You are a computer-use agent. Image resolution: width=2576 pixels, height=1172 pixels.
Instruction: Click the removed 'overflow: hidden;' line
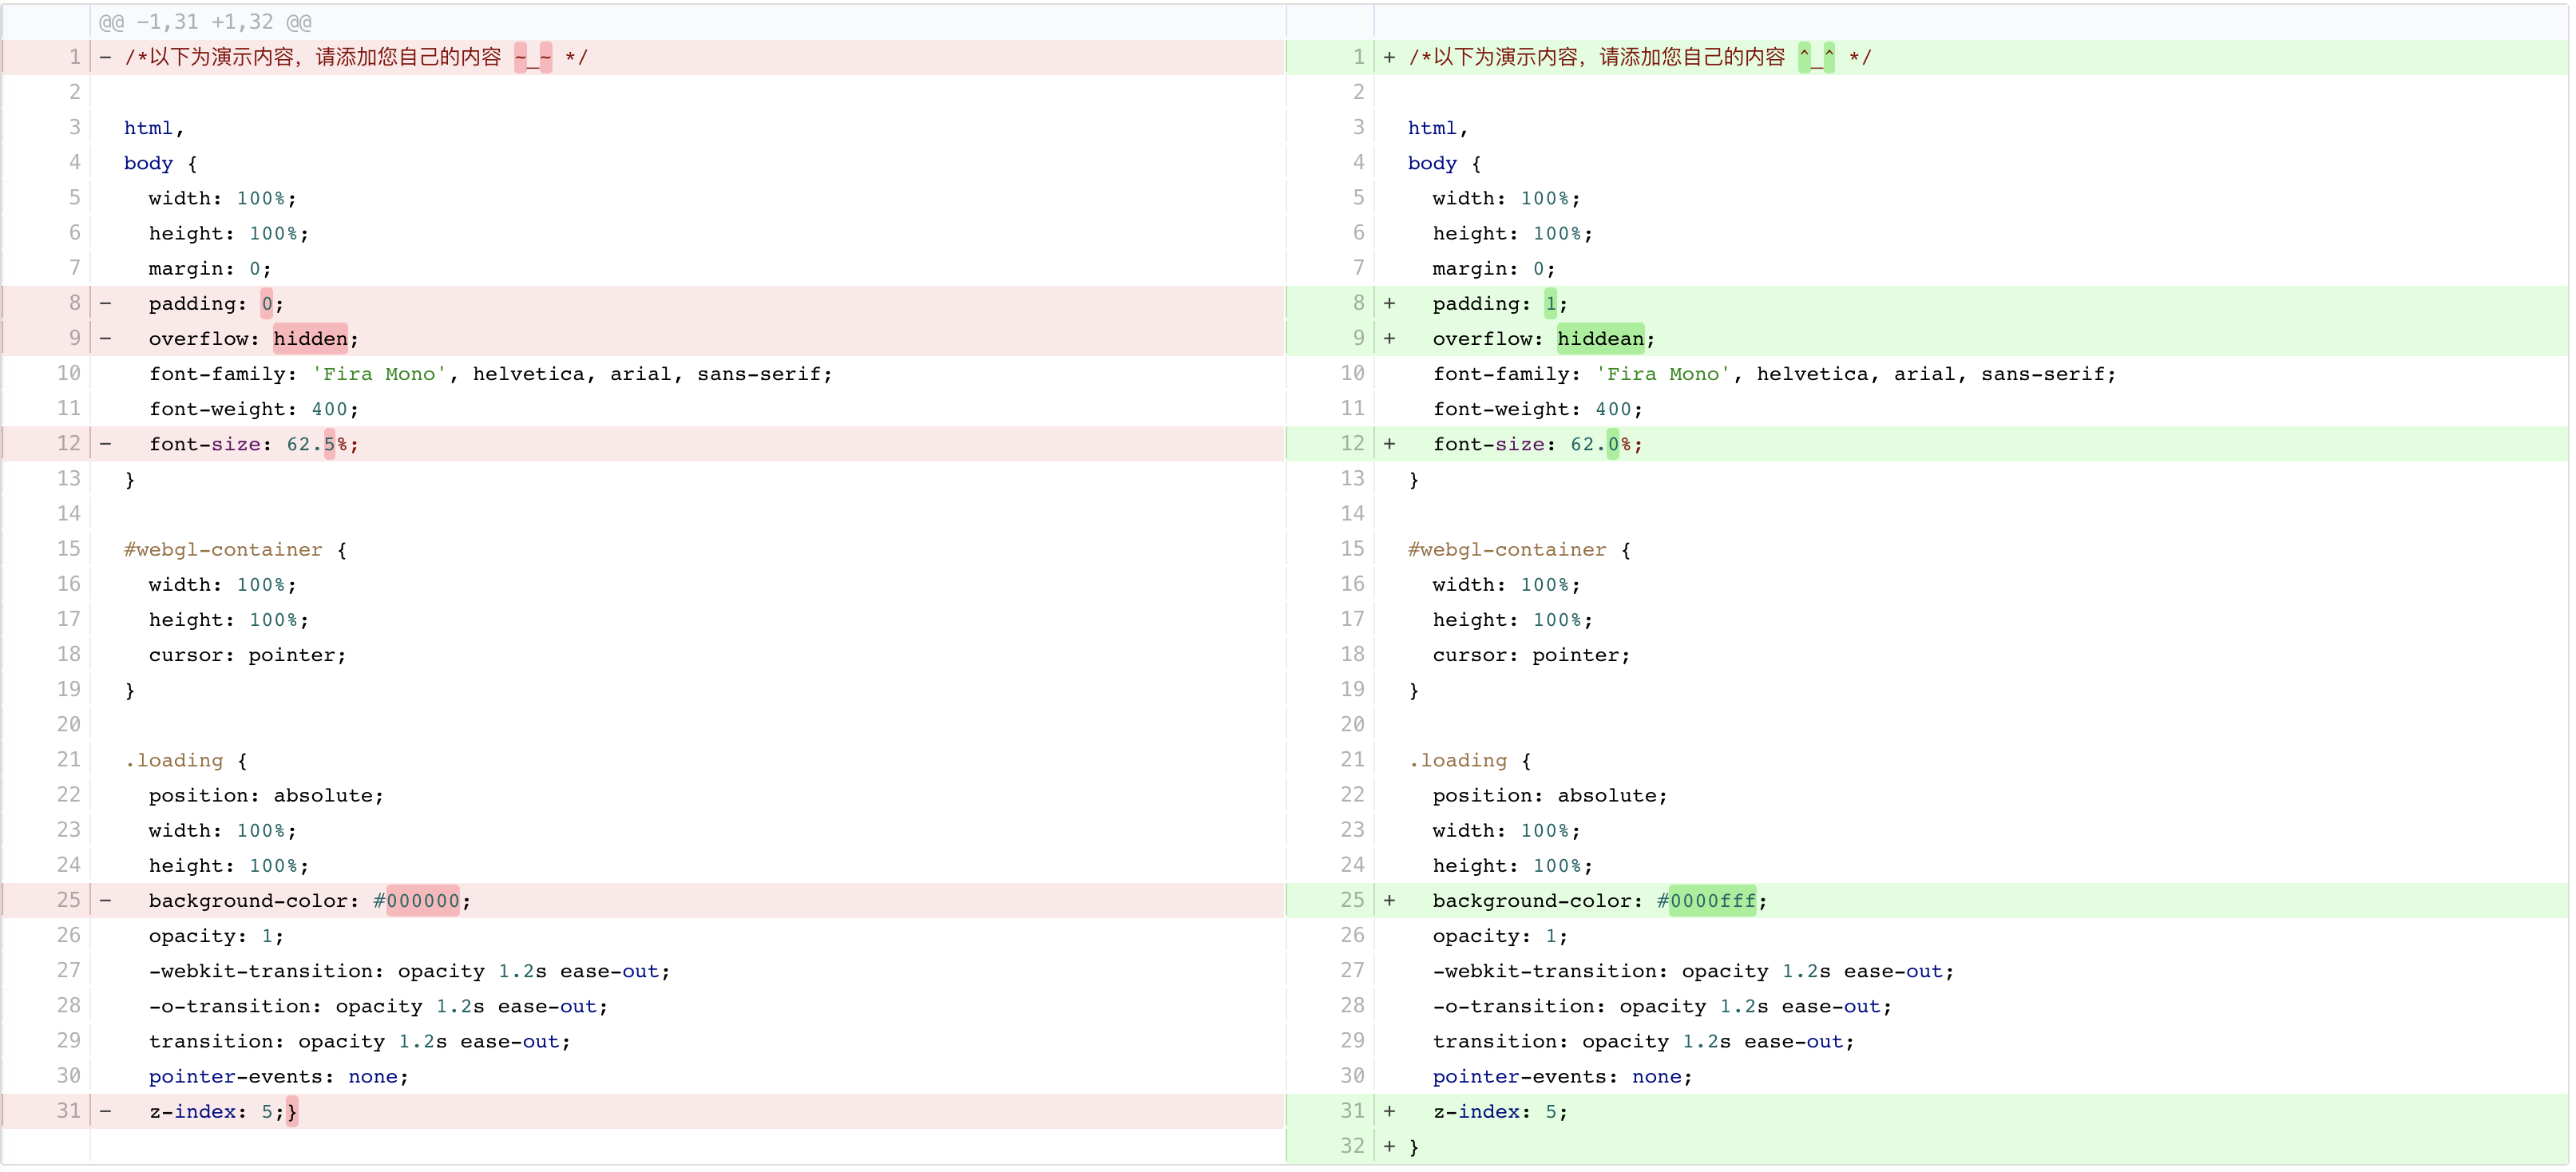643,338
